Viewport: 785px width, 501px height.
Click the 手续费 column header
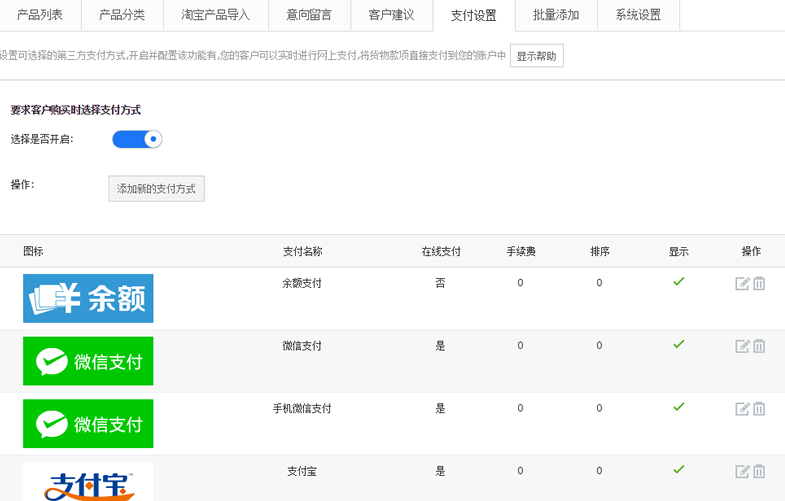[x=521, y=251]
